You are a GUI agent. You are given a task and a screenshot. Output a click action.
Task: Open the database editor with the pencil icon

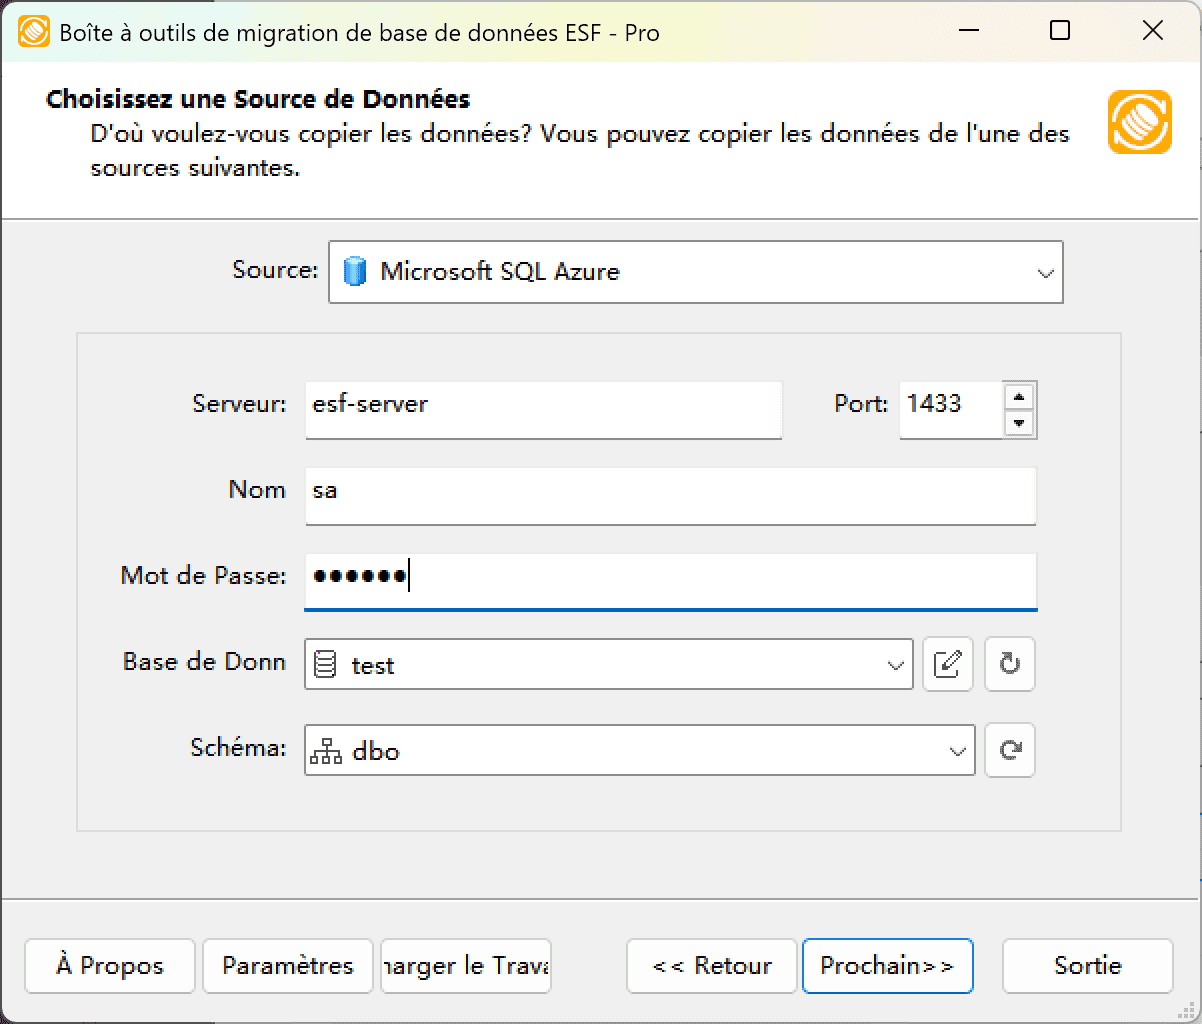pyautogui.click(x=947, y=664)
